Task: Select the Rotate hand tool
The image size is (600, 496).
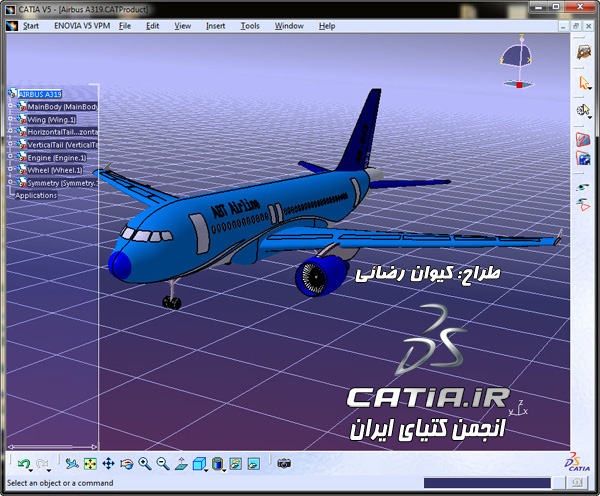Action: click(x=127, y=464)
